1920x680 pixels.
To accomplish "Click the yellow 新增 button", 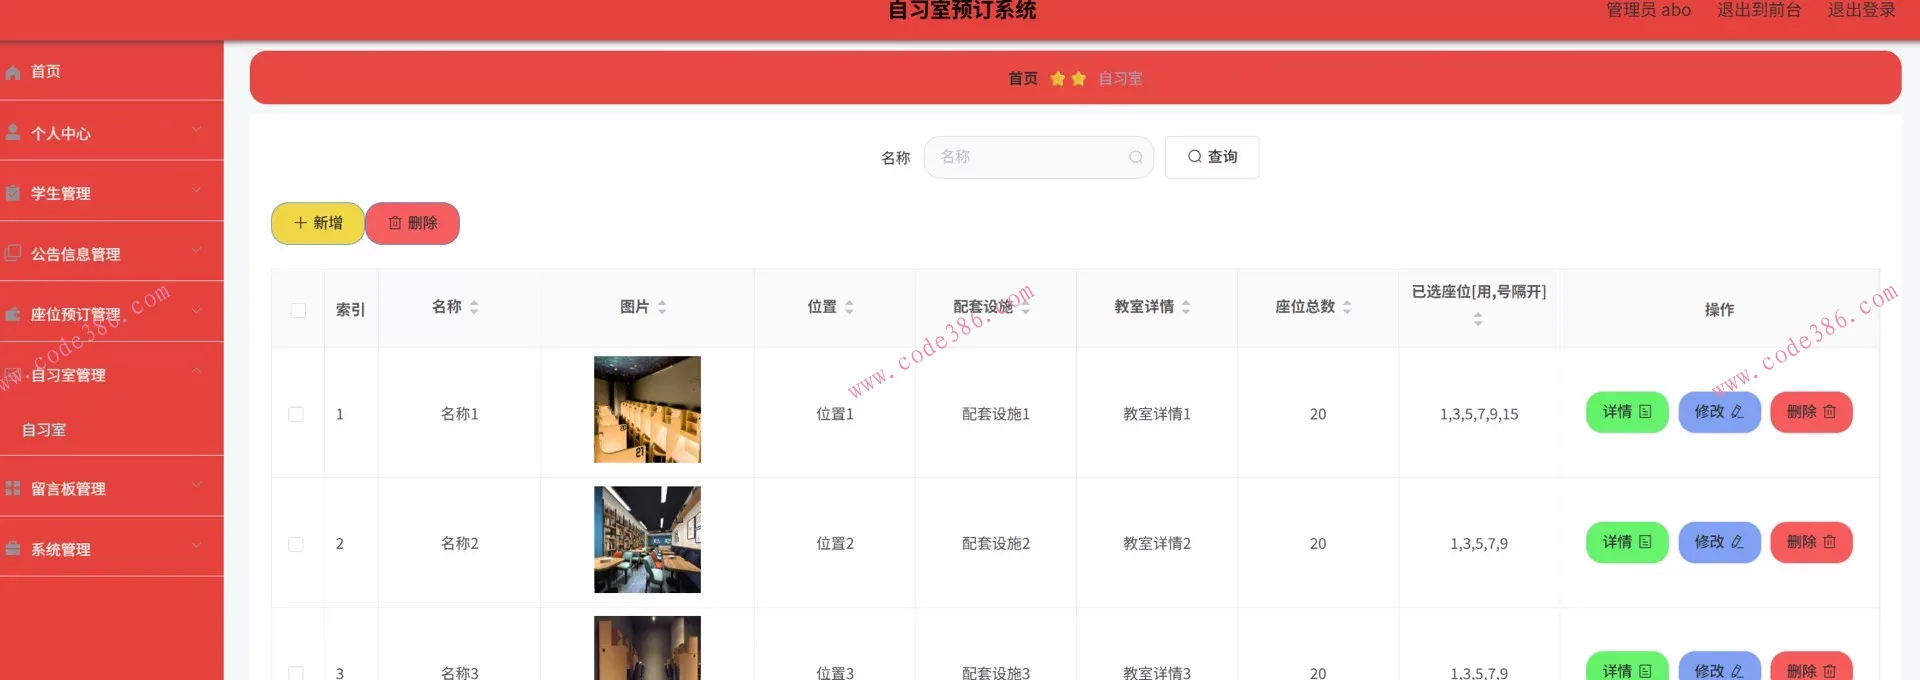I will click(318, 223).
